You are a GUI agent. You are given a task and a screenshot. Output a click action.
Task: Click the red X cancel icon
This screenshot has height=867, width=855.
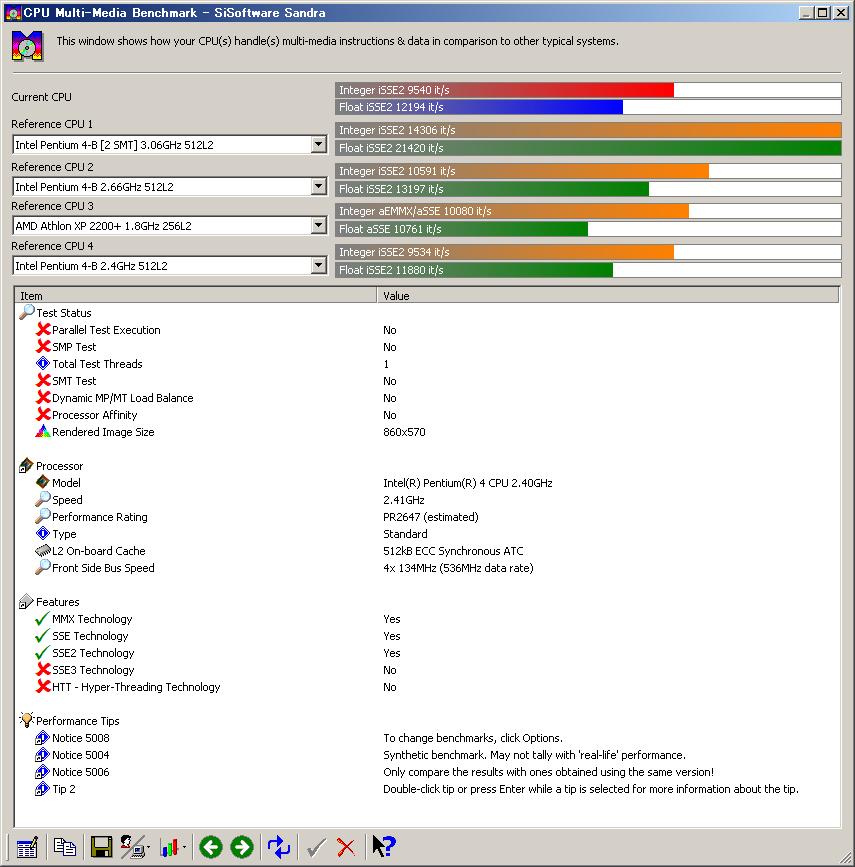(346, 847)
